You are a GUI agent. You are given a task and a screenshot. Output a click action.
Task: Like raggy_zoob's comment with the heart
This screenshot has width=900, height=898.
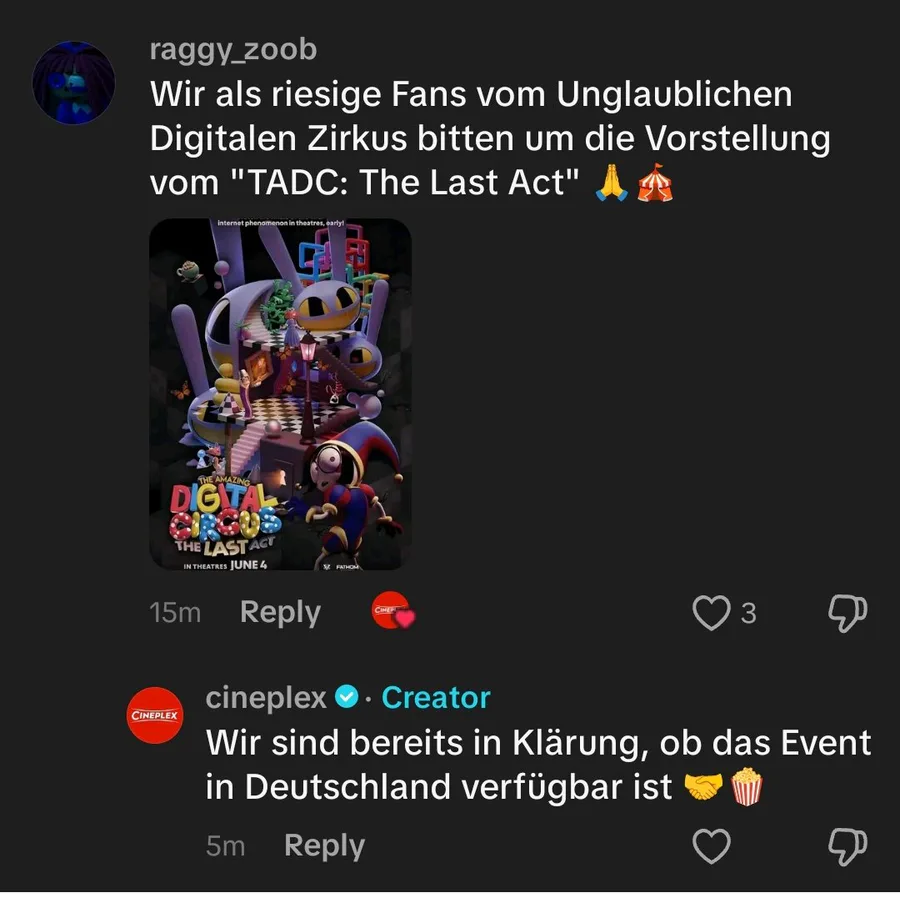[x=711, y=612]
